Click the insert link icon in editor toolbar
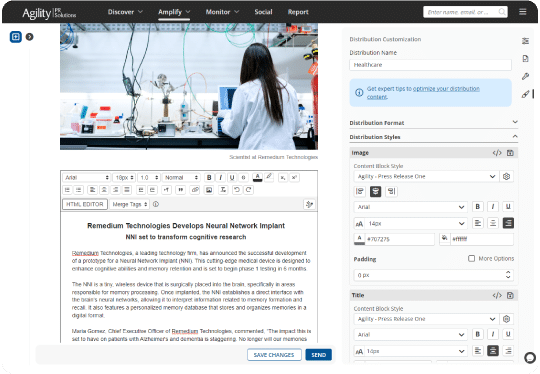Image resolution: width=540 pixels, height=374 pixels. click(x=195, y=190)
